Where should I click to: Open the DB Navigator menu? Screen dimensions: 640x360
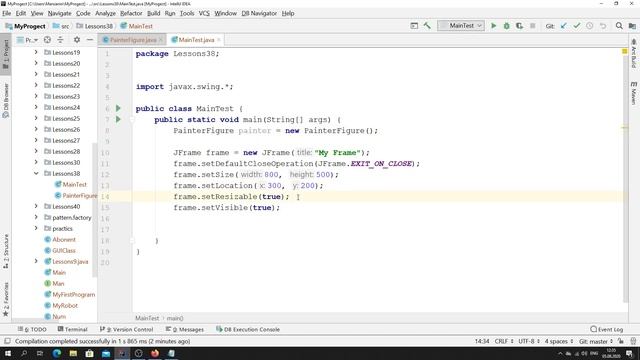click(x=259, y=13)
